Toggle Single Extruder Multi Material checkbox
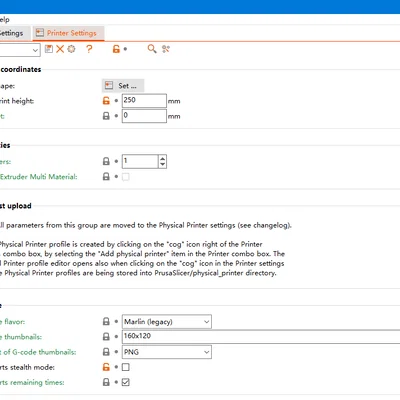The image size is (400, 400). tap(126, 177)
